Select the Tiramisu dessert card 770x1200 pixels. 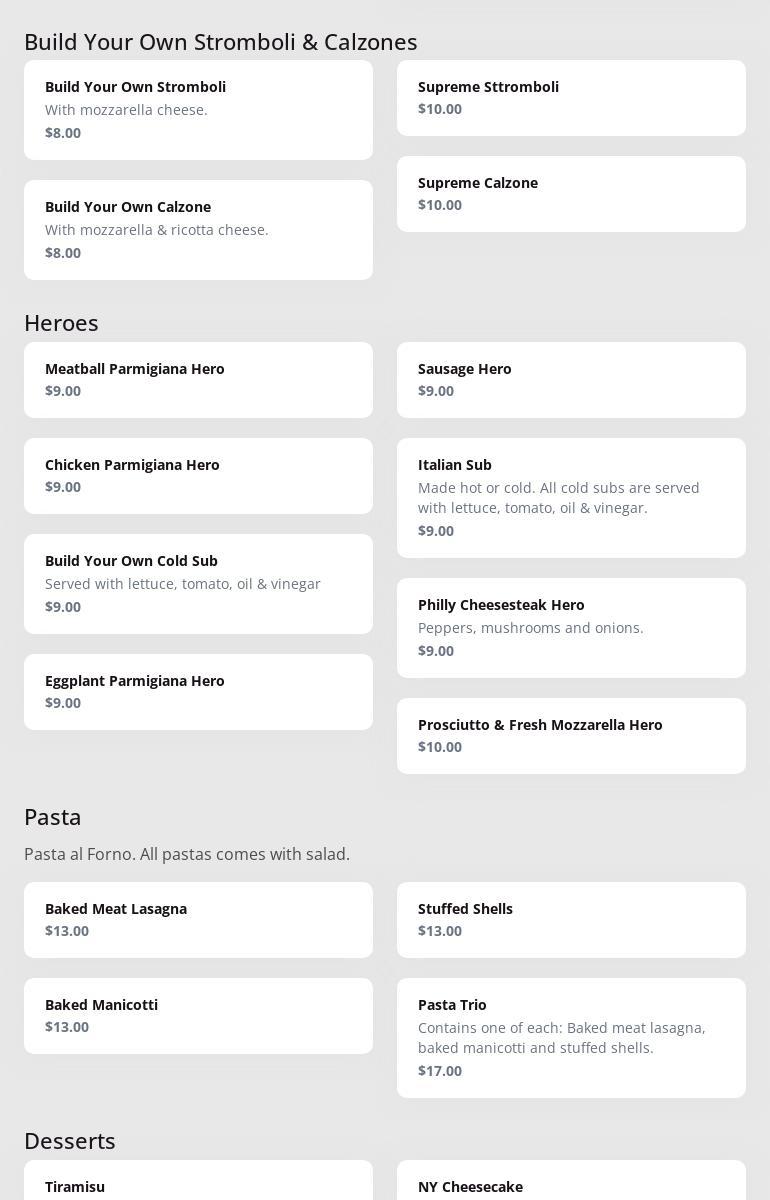click(198, 1184)
